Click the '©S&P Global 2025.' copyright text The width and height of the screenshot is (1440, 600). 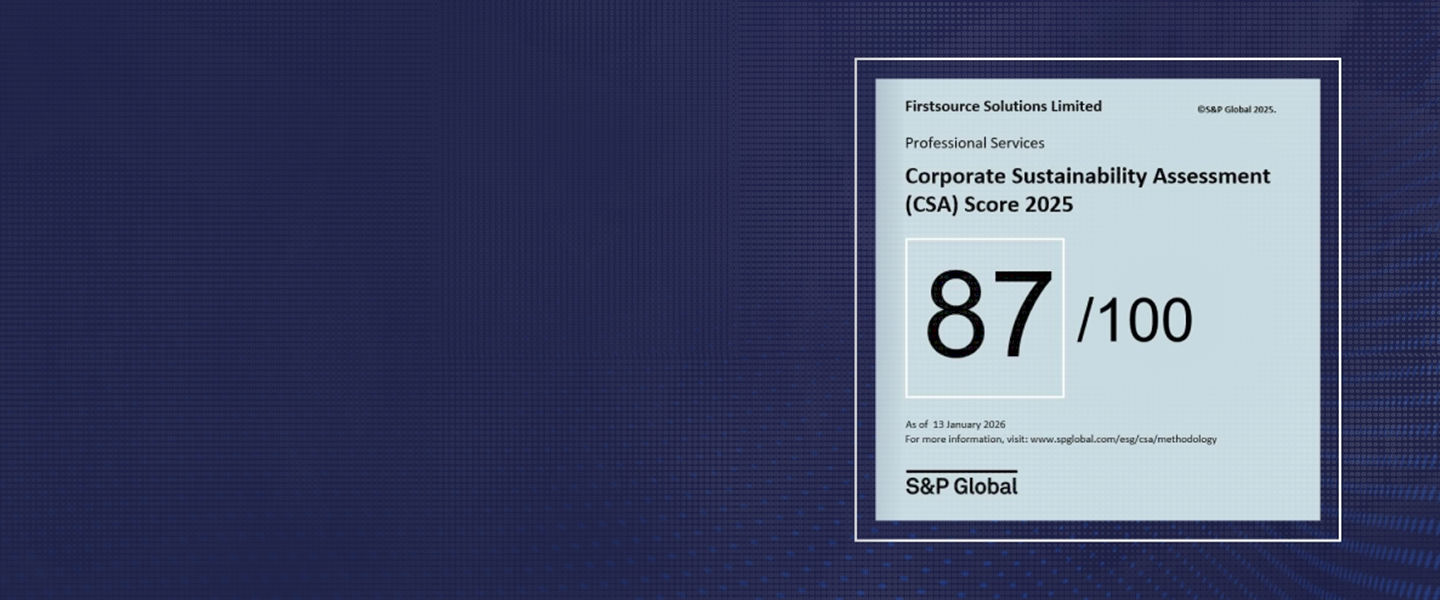pyautogui.click(x=1236, y=110)
